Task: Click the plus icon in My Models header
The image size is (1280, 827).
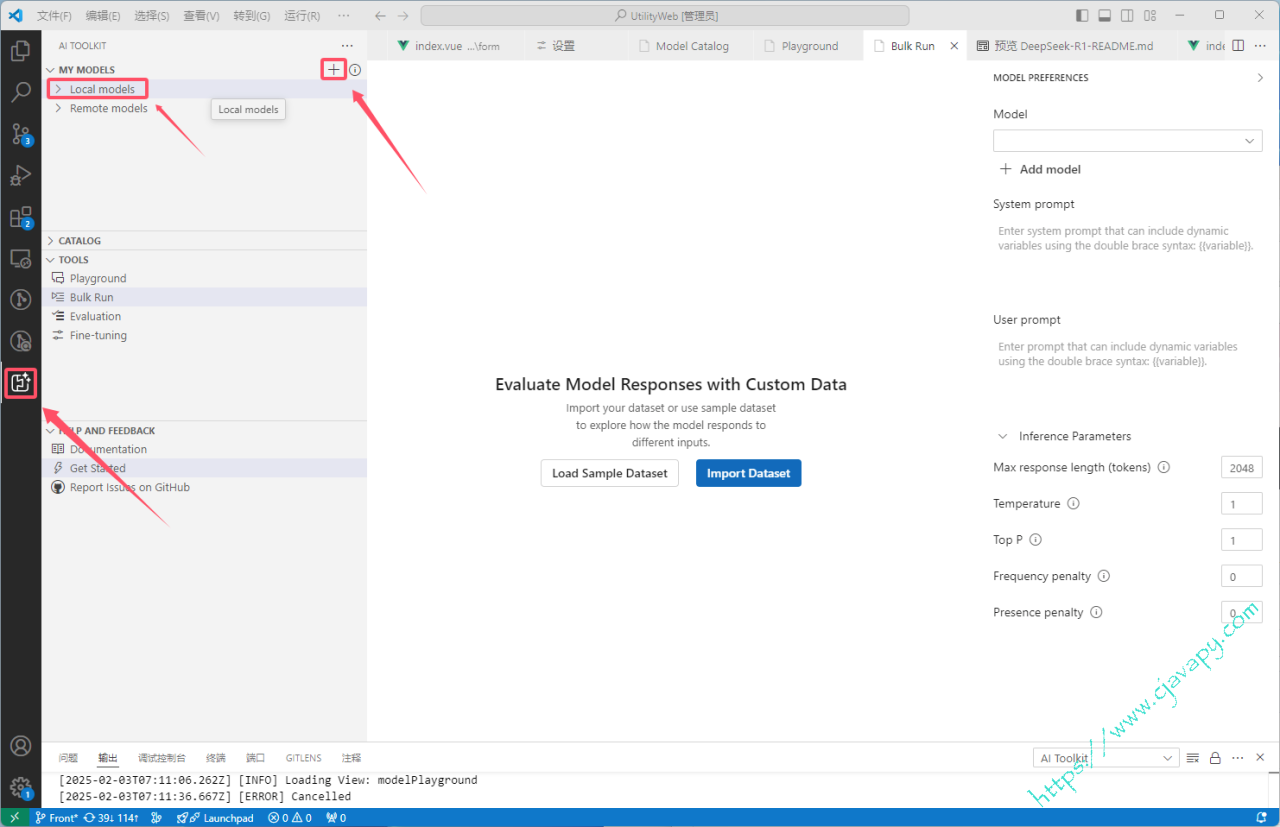Action: tap(334, 70)
